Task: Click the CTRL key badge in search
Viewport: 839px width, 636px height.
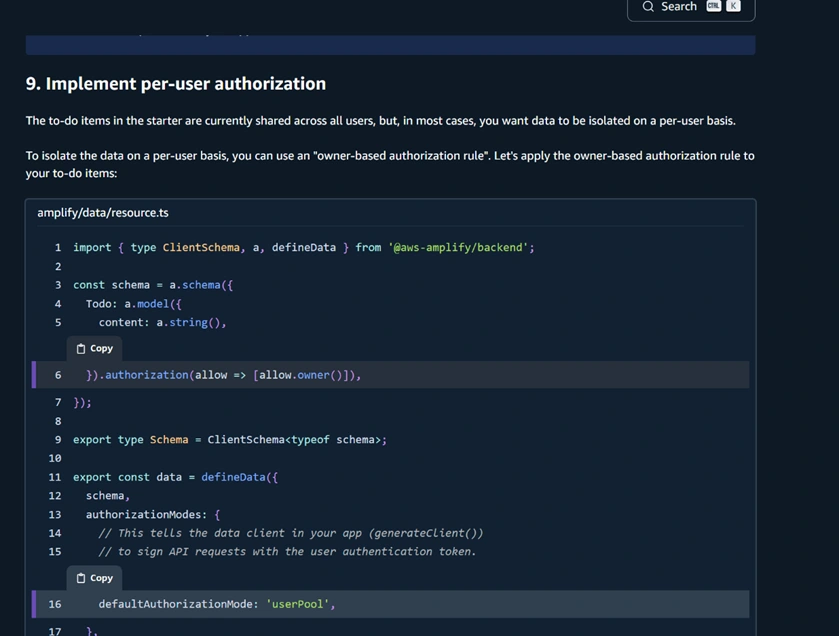Action: (713, 6)
